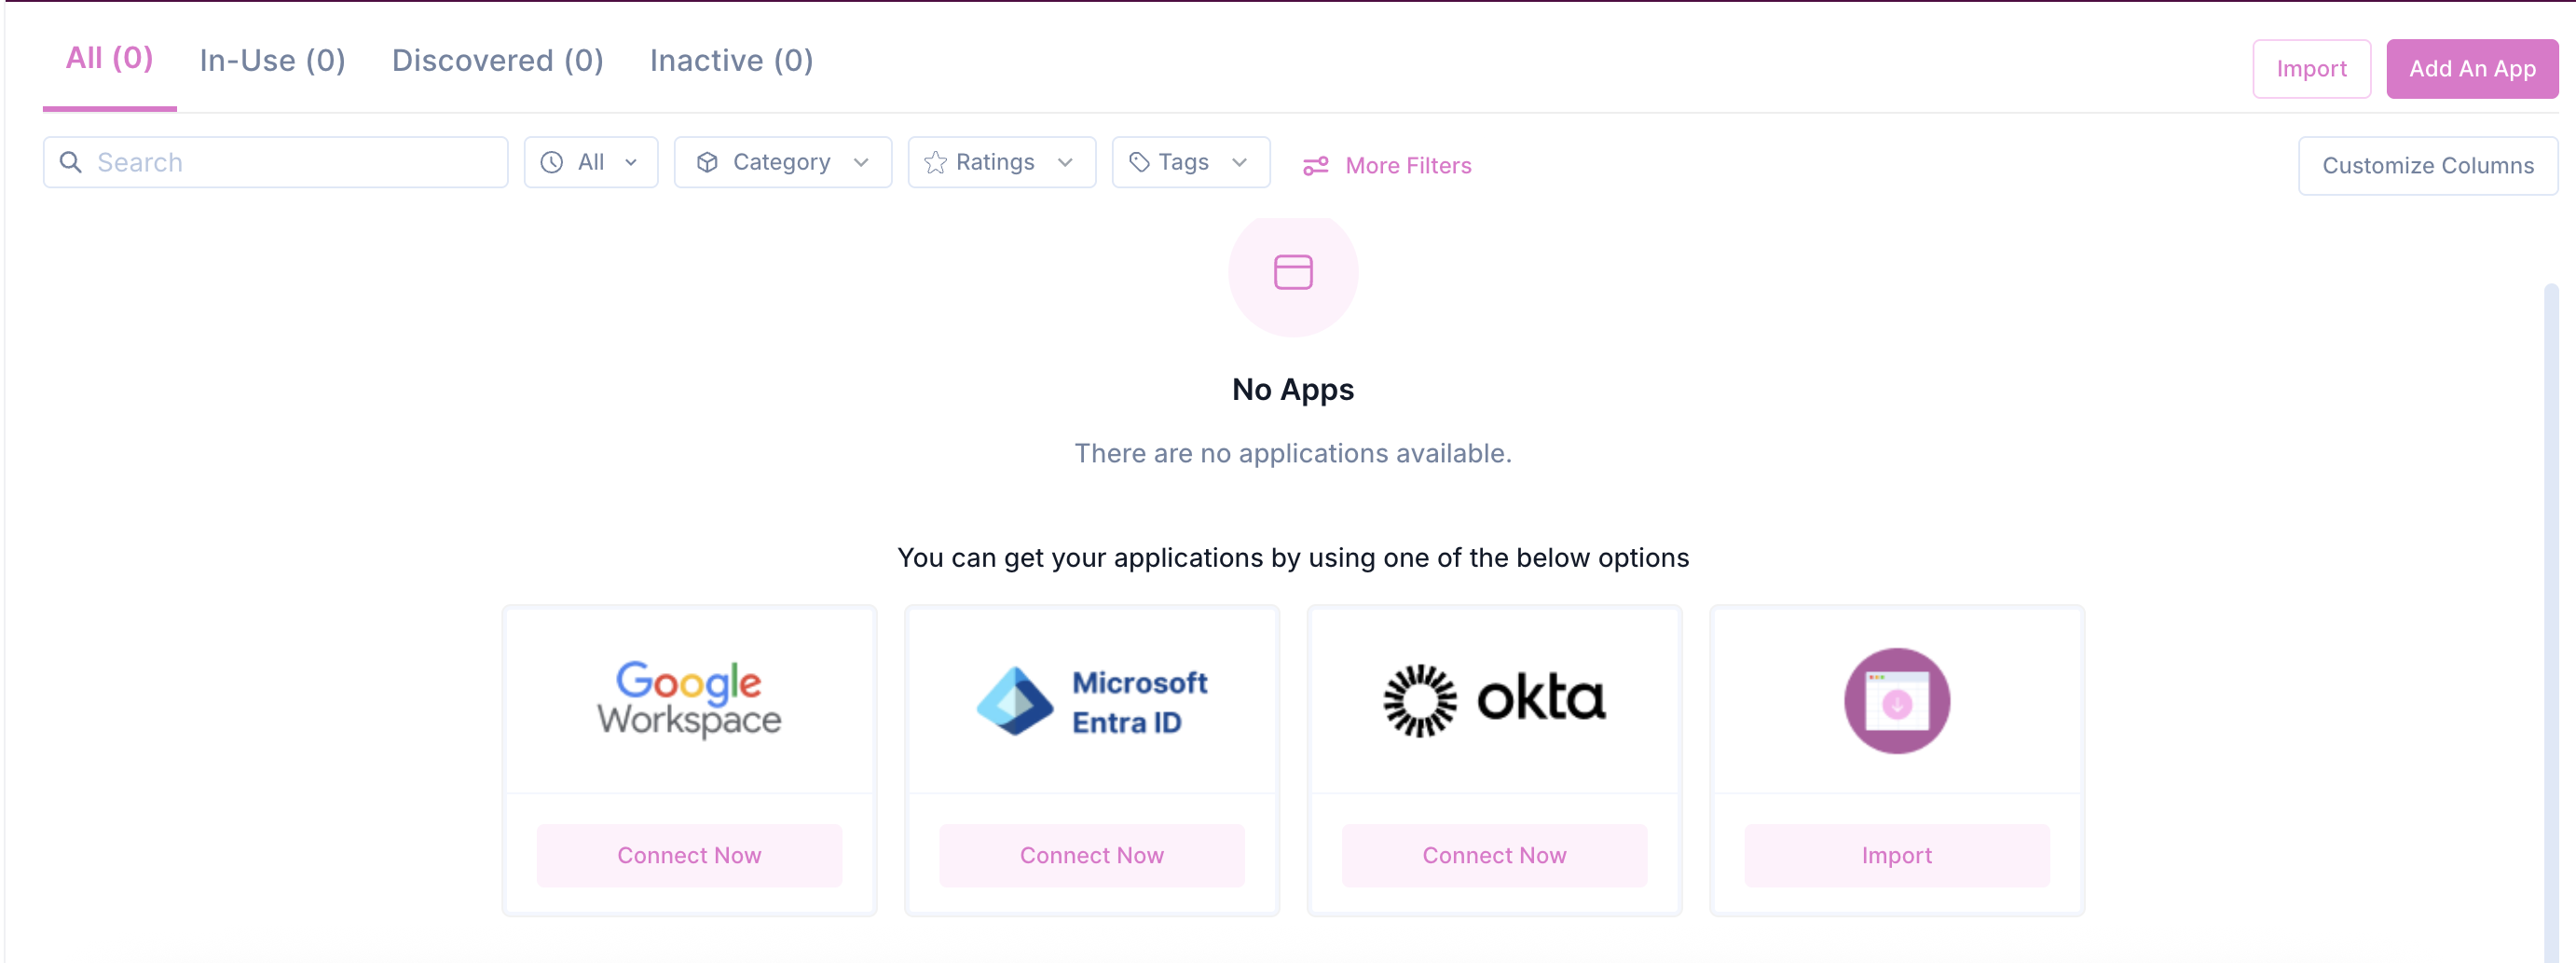Click the clock icon in All filter
The height and width of the screenshot is (963, 2576).
coord(551,162)
